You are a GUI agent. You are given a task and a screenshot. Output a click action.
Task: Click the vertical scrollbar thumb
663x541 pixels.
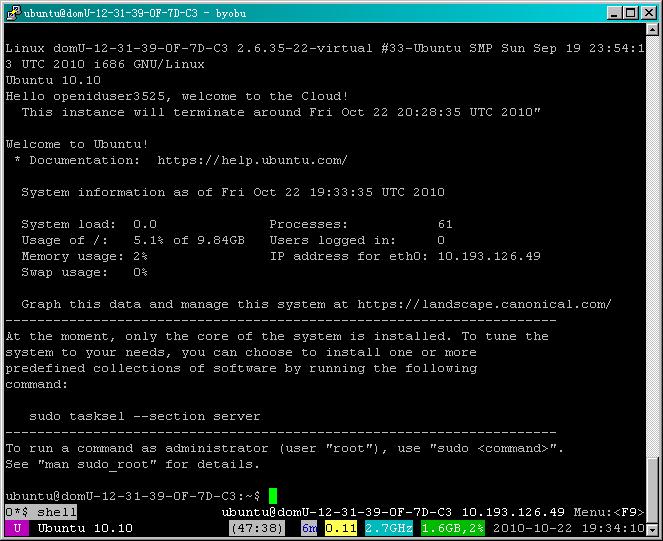(652, 489)
